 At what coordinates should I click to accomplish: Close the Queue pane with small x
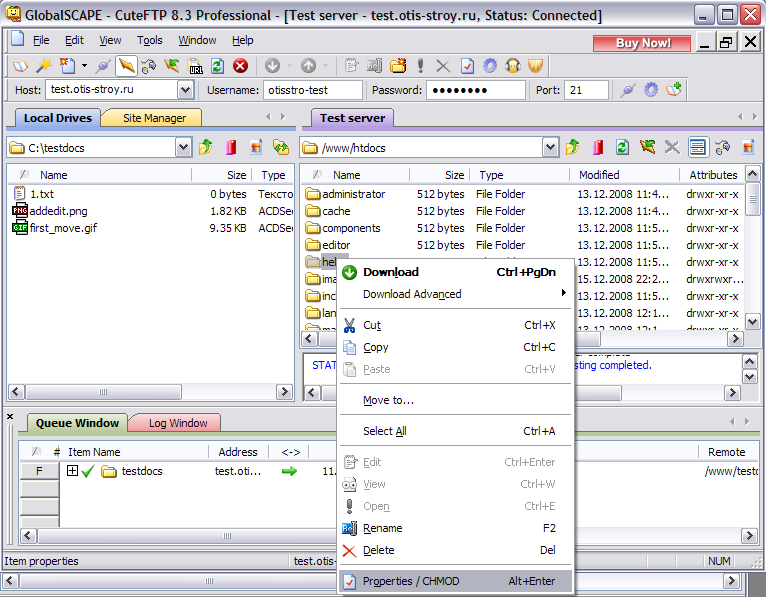point(10,416)
